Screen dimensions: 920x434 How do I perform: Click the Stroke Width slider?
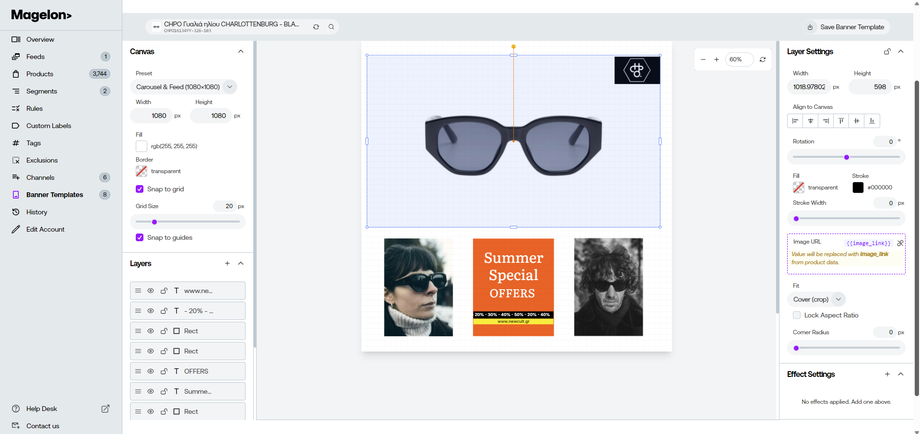[x=846, y=219]
